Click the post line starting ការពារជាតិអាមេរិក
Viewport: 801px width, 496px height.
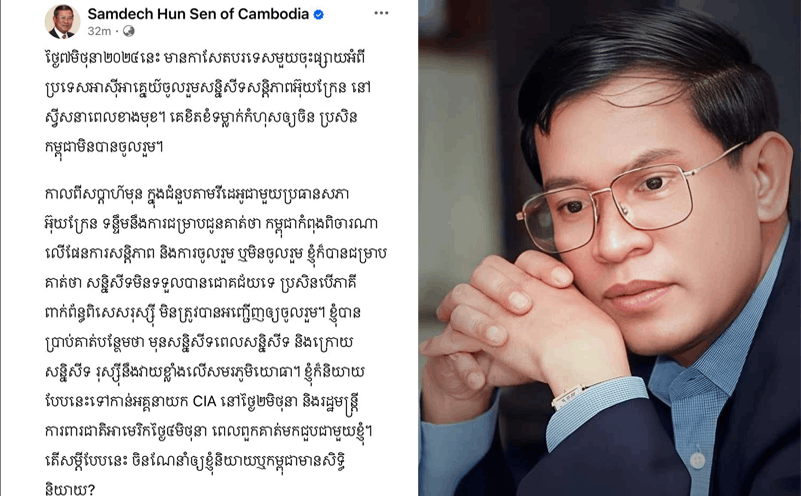pos(208,432)
